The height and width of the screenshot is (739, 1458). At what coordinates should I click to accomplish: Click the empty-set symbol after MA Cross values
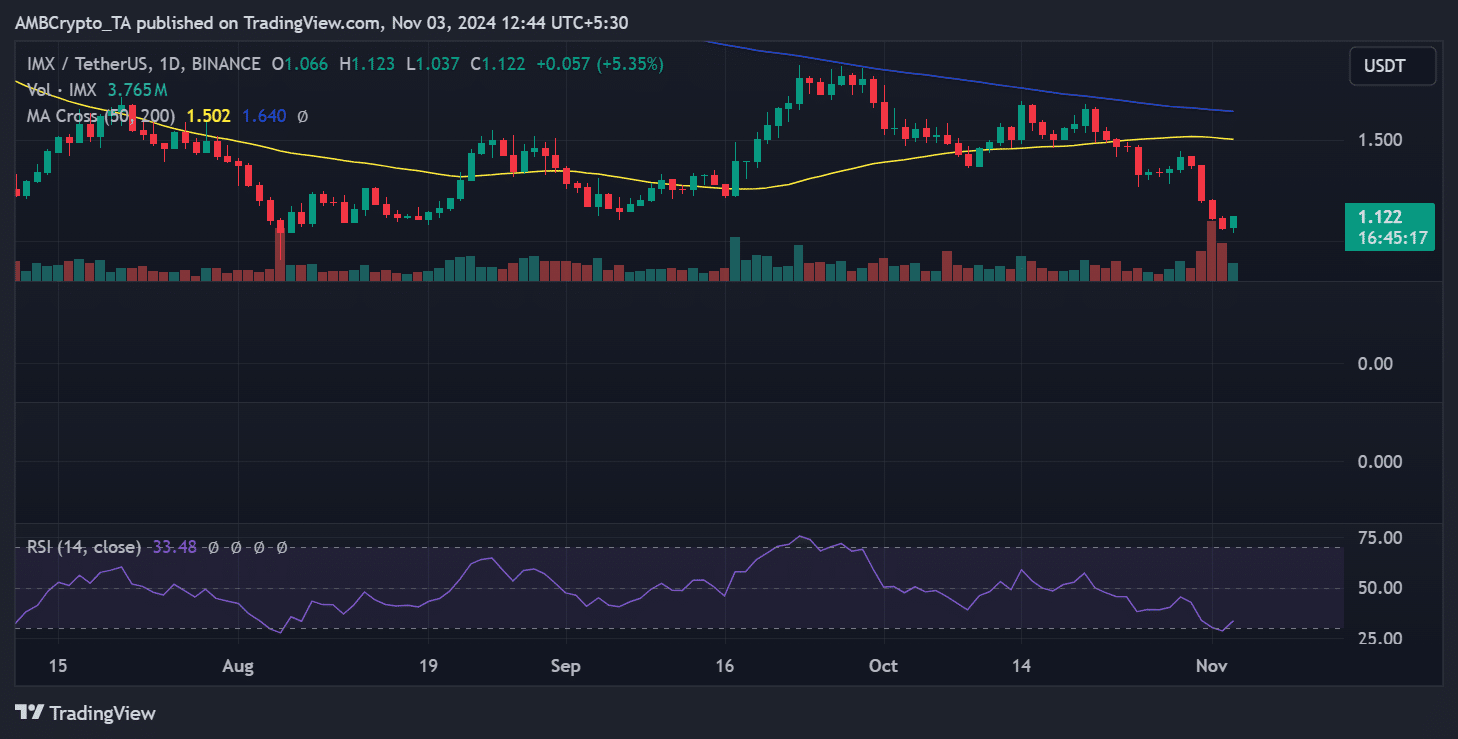click(303, 116)
